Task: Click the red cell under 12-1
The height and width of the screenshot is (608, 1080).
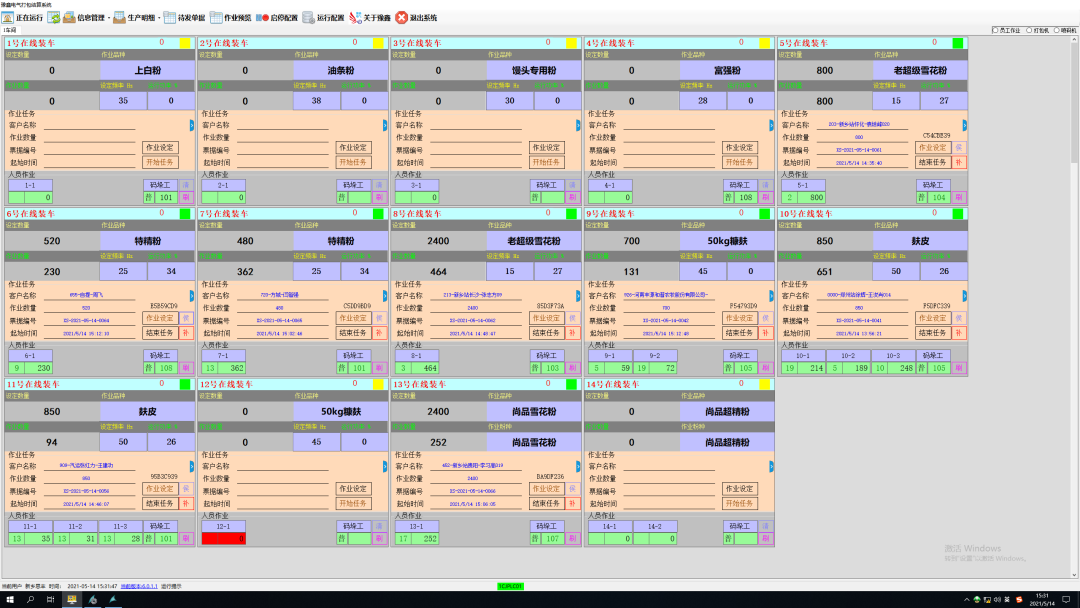Action: click(224, 538)
